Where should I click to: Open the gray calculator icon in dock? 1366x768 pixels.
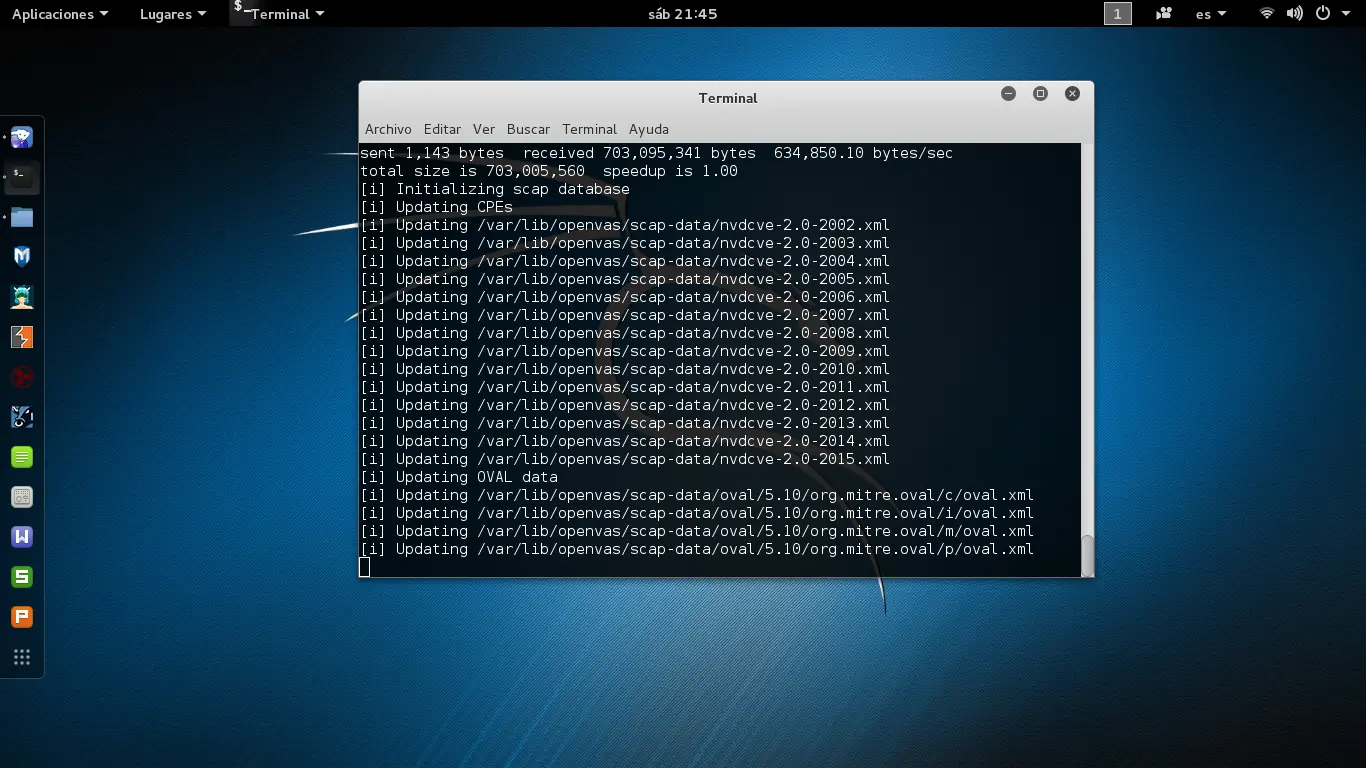coord(22,497)
